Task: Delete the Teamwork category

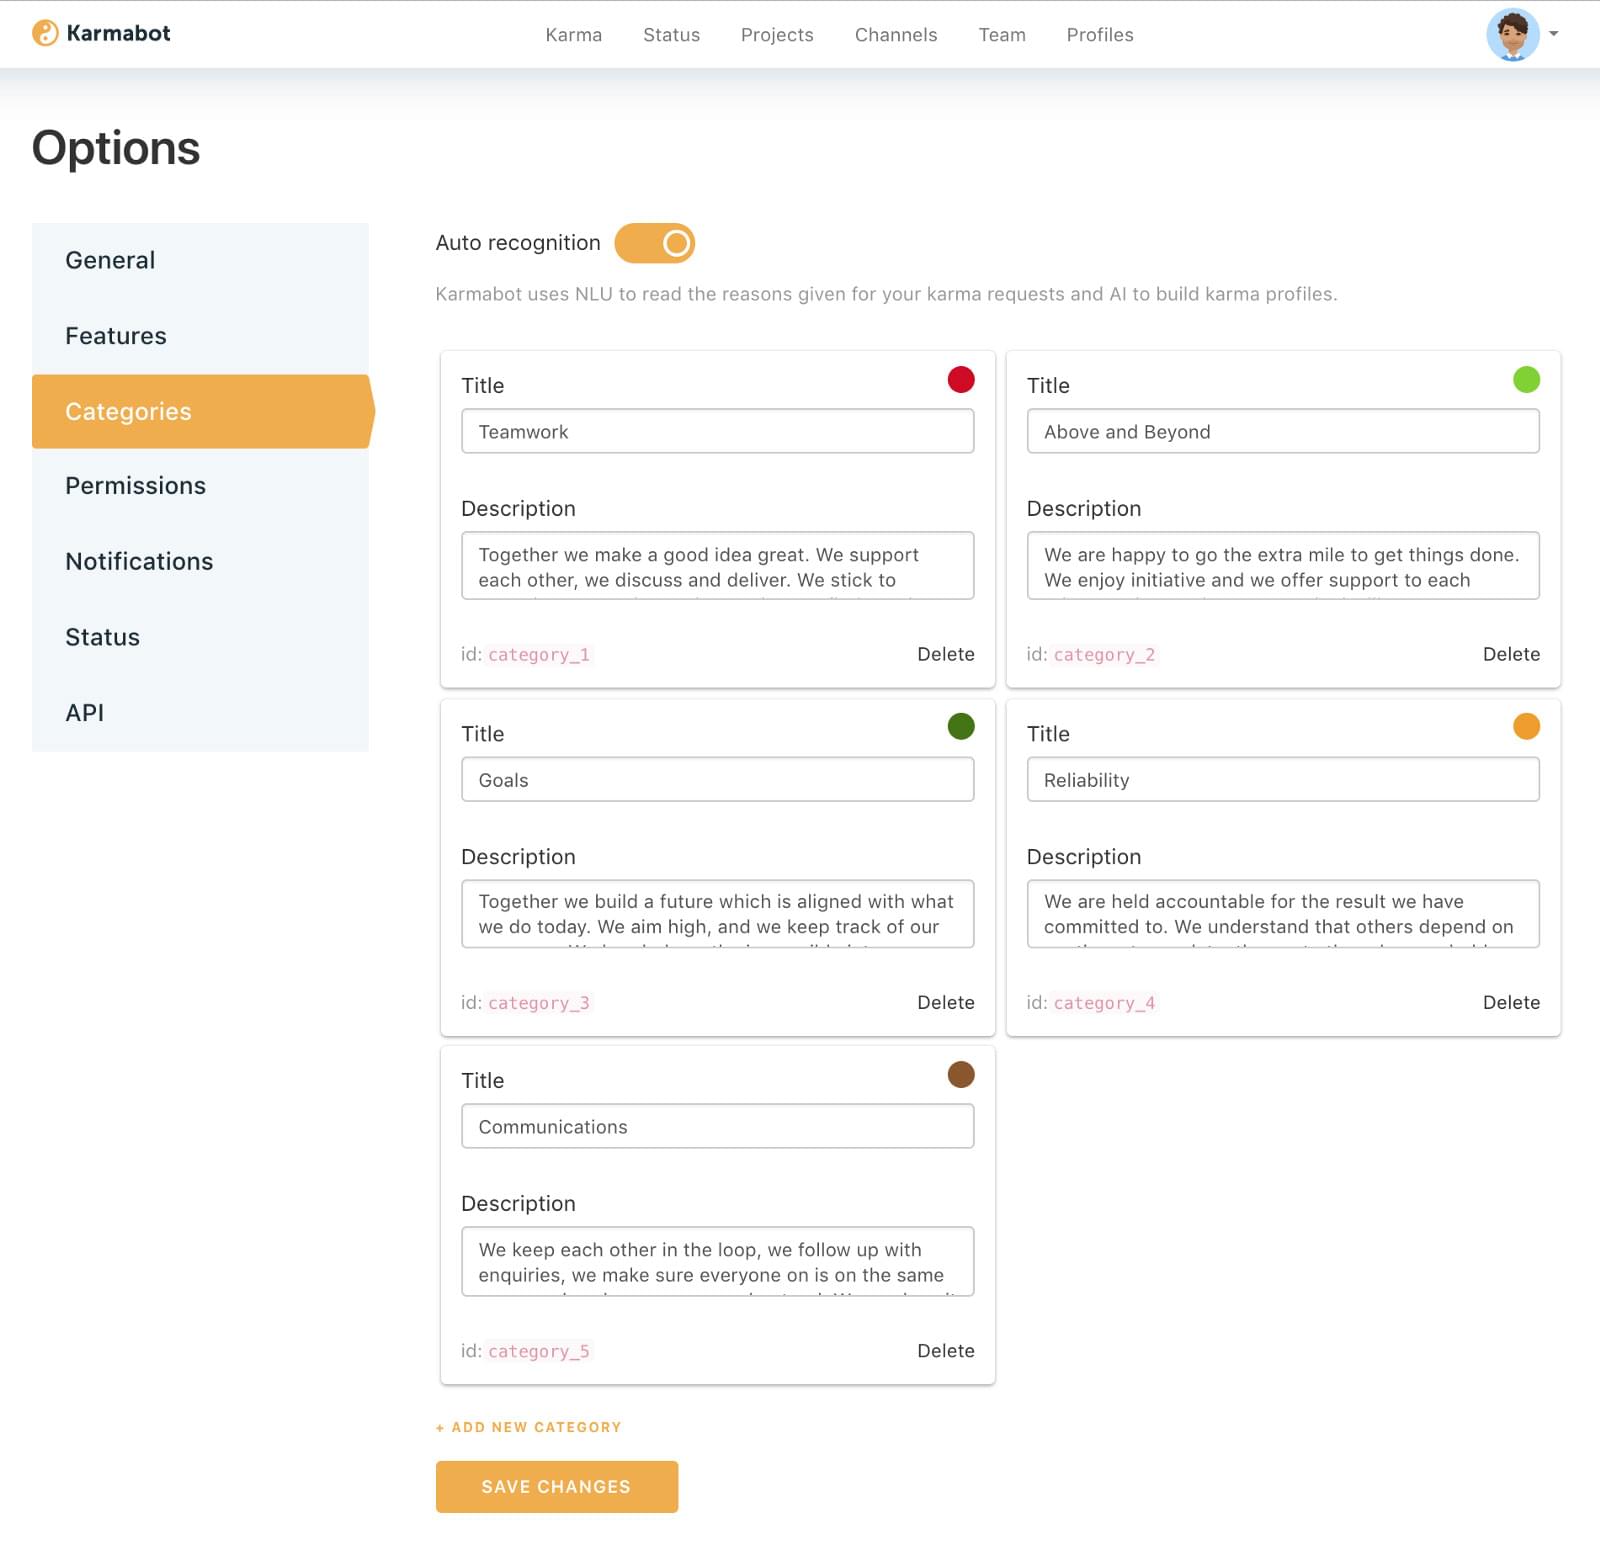Action: tap(945, 654)
